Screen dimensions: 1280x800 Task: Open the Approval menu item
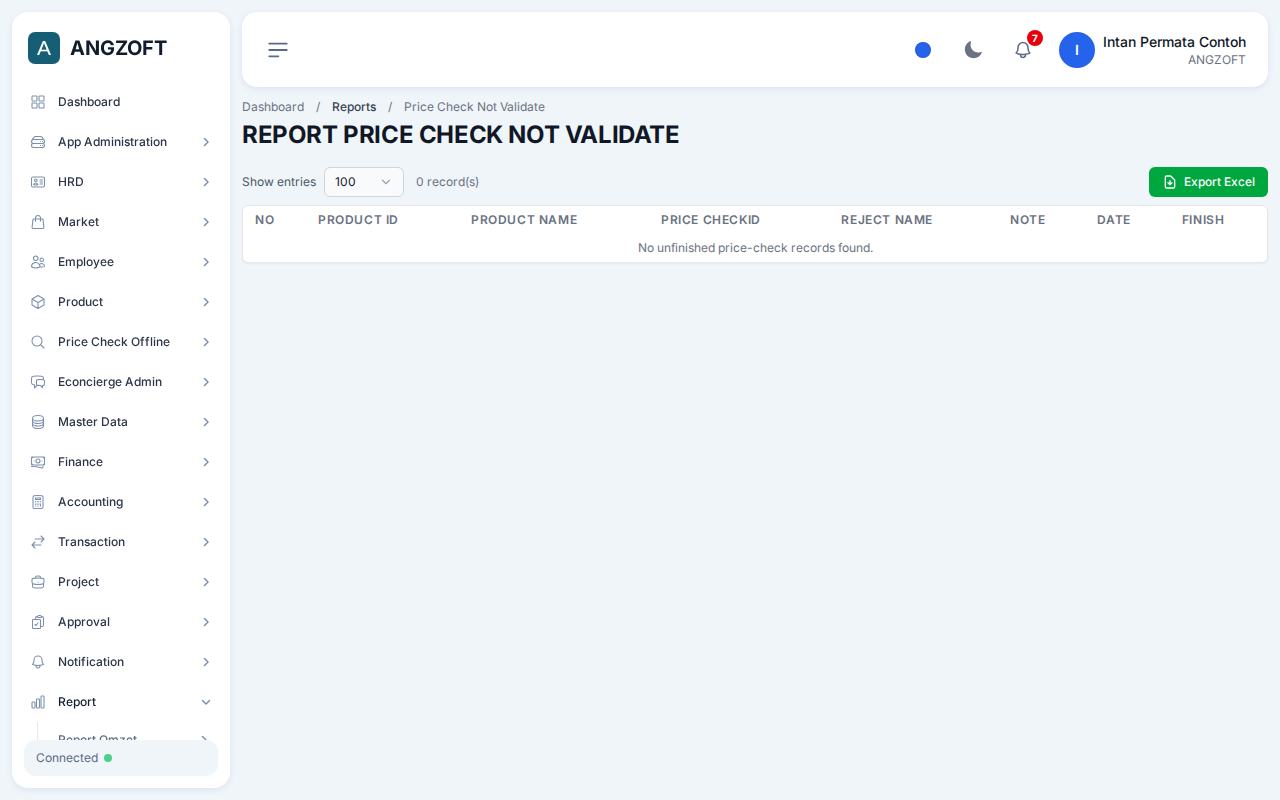click(121, 622)
